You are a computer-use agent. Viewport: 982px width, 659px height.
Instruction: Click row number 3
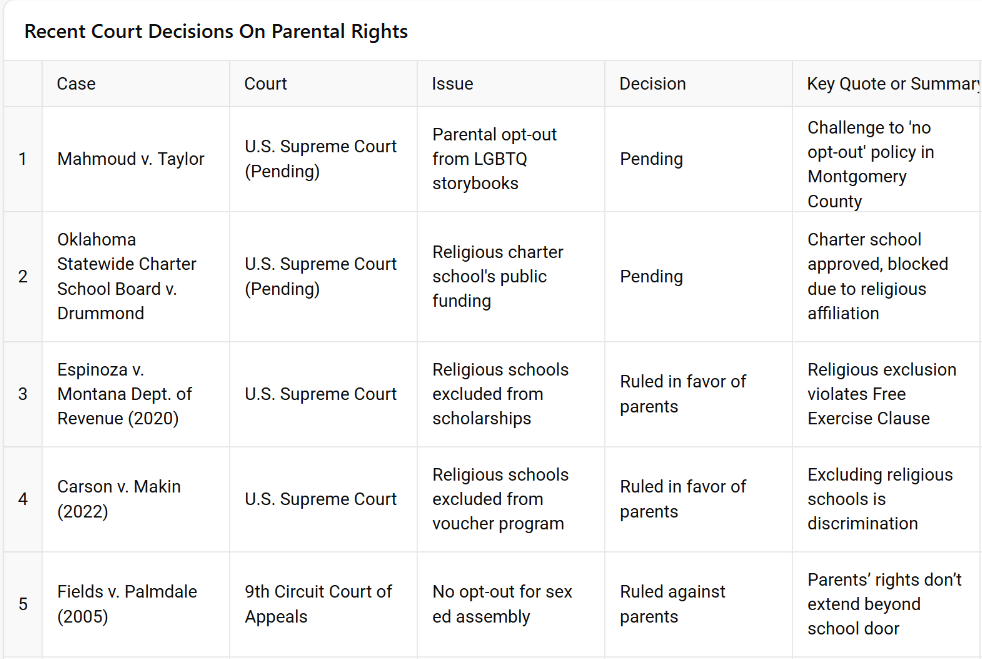(23, 394)
